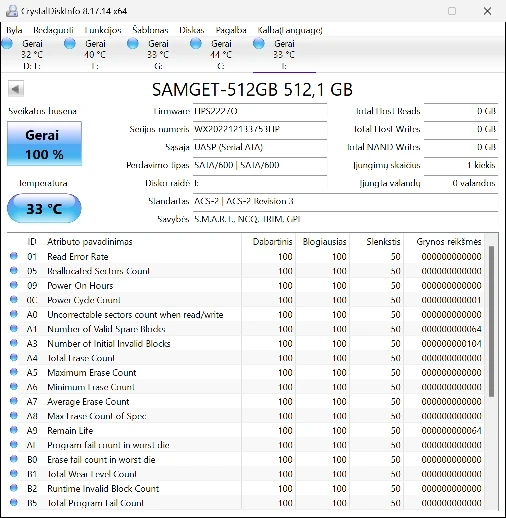Viewport: 506px width, 518px height.
Task: Select the 'Remain Life' attribute name
Action: coord(70,431)
